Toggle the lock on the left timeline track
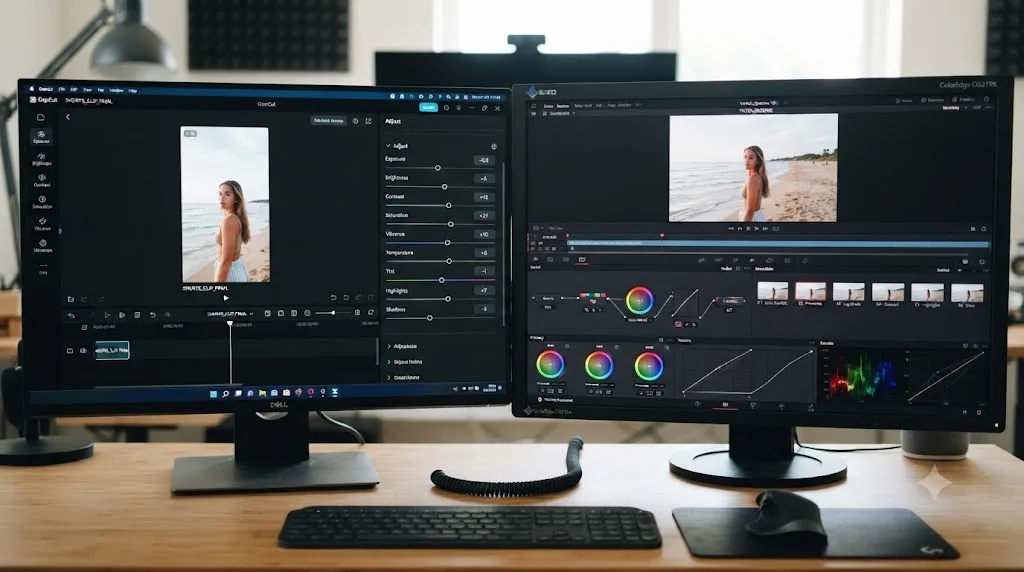 point(70,351)
